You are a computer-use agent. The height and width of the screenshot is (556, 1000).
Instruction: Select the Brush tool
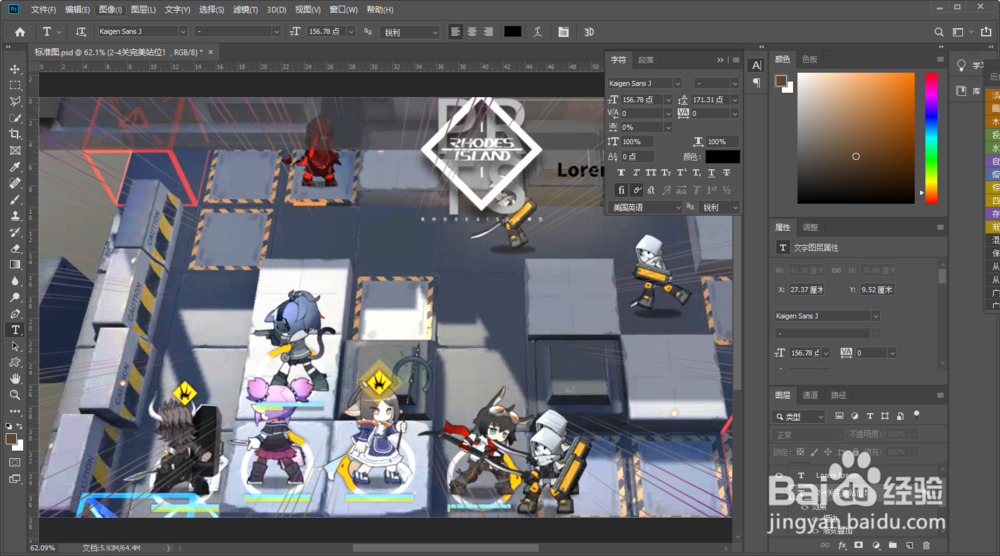(15, 200)
